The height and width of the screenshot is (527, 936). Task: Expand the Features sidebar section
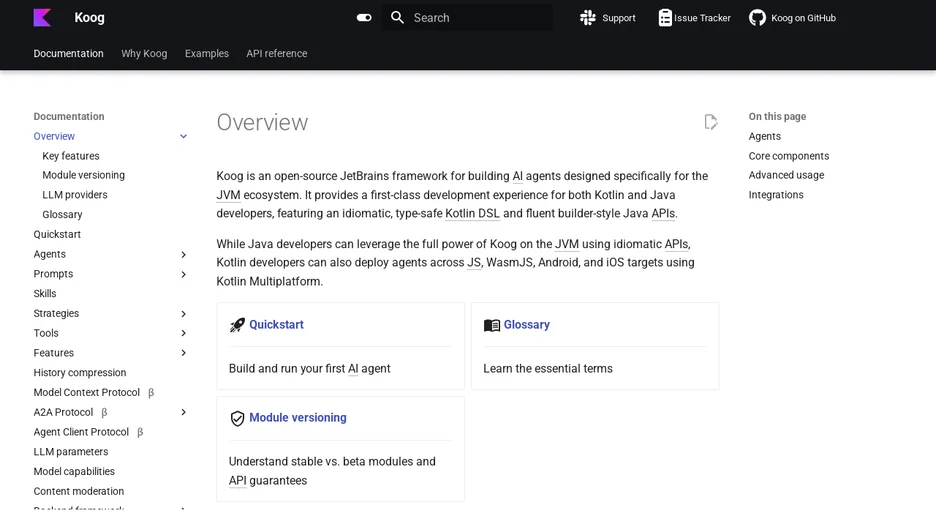click(x=183, y=353)
